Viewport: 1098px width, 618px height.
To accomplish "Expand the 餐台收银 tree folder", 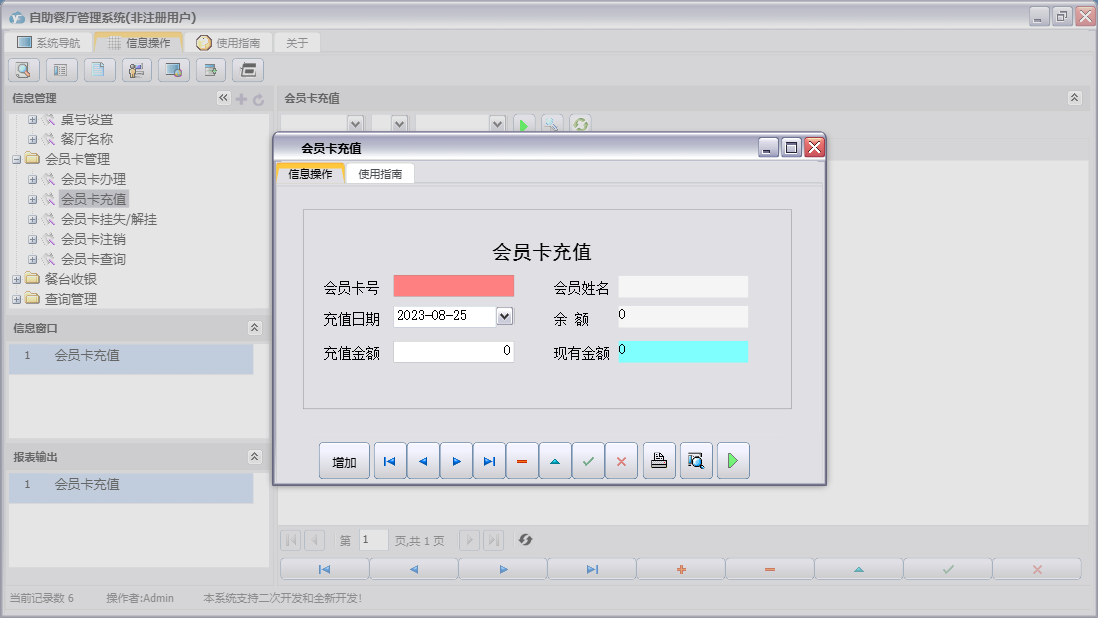I will [16, 279].
